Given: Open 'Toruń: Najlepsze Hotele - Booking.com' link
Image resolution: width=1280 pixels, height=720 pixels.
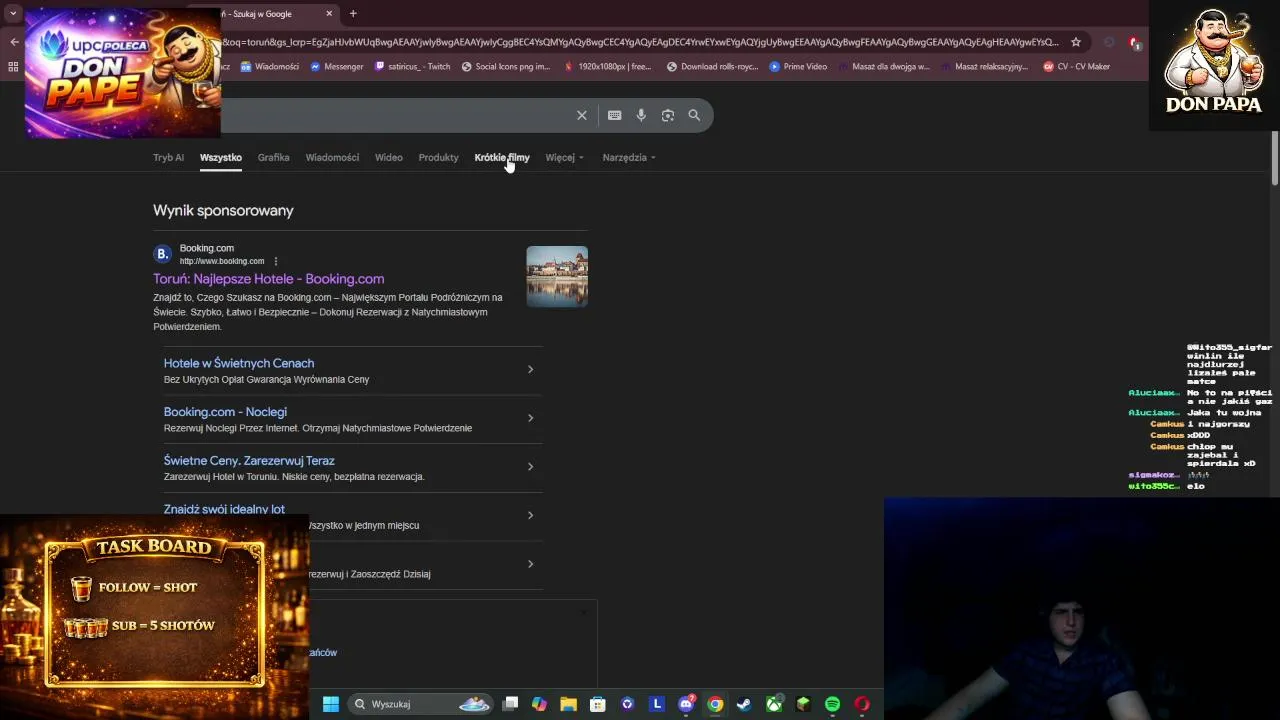Looking at the screenshot, I should [x=268, y=279].
